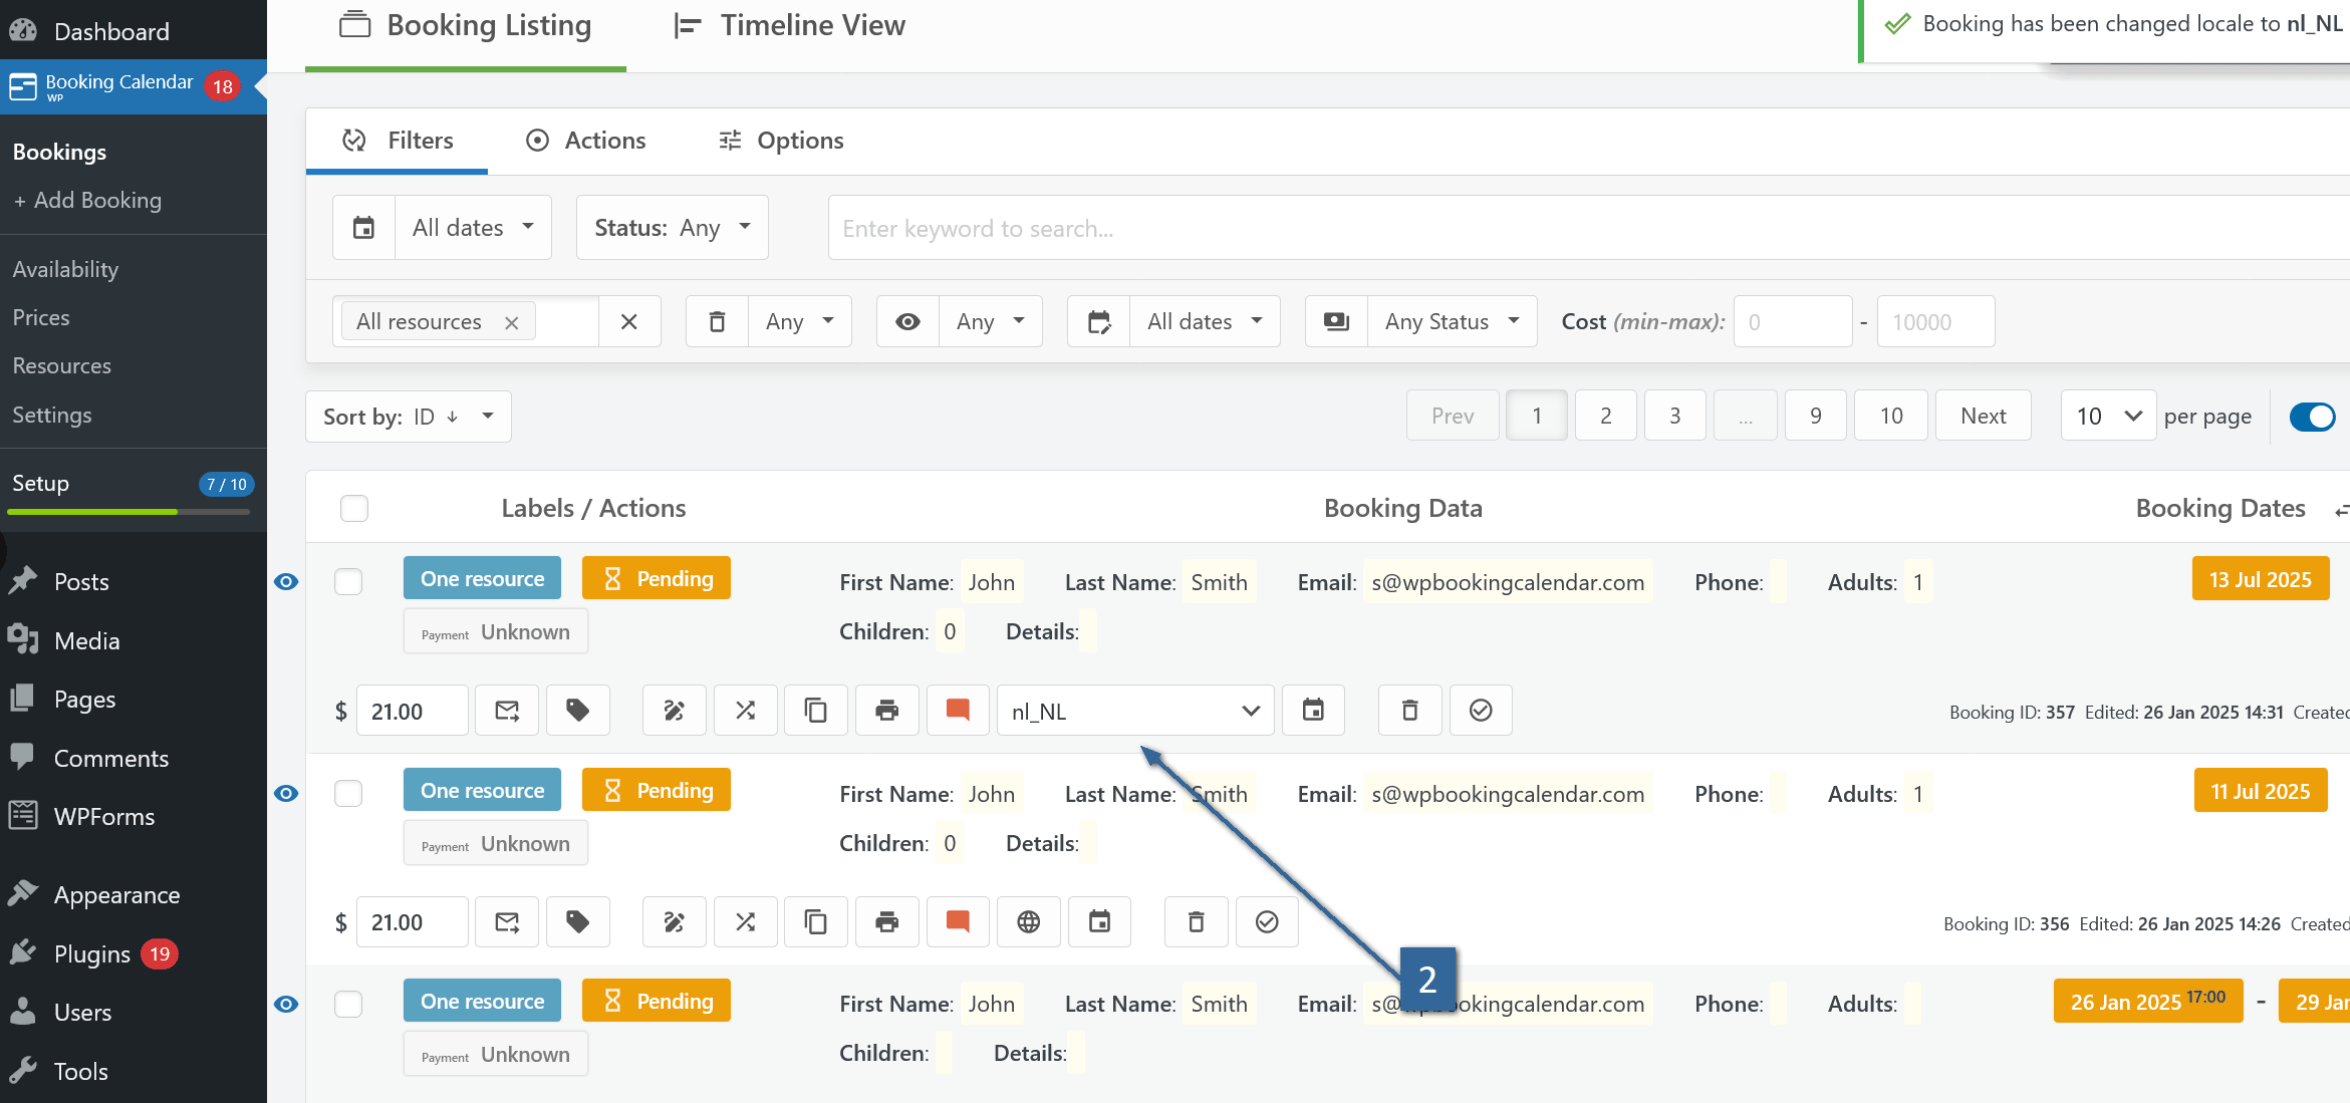This screenshot has width=2350, height=1103.
Task: Click the tag icon for booking 356
Action: [x=578, y=922]
